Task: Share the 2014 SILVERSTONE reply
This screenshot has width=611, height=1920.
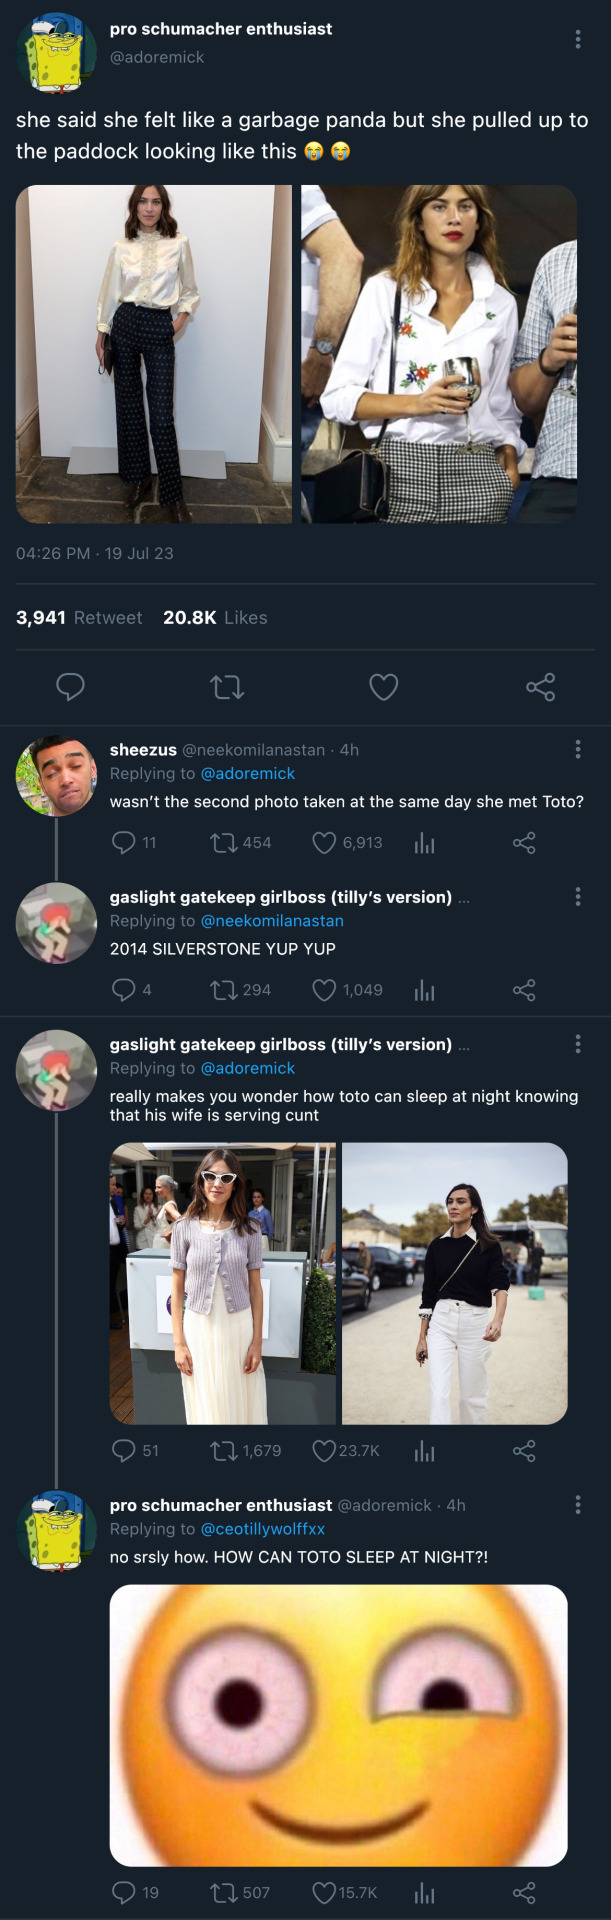Action: (x=524, y=990)
